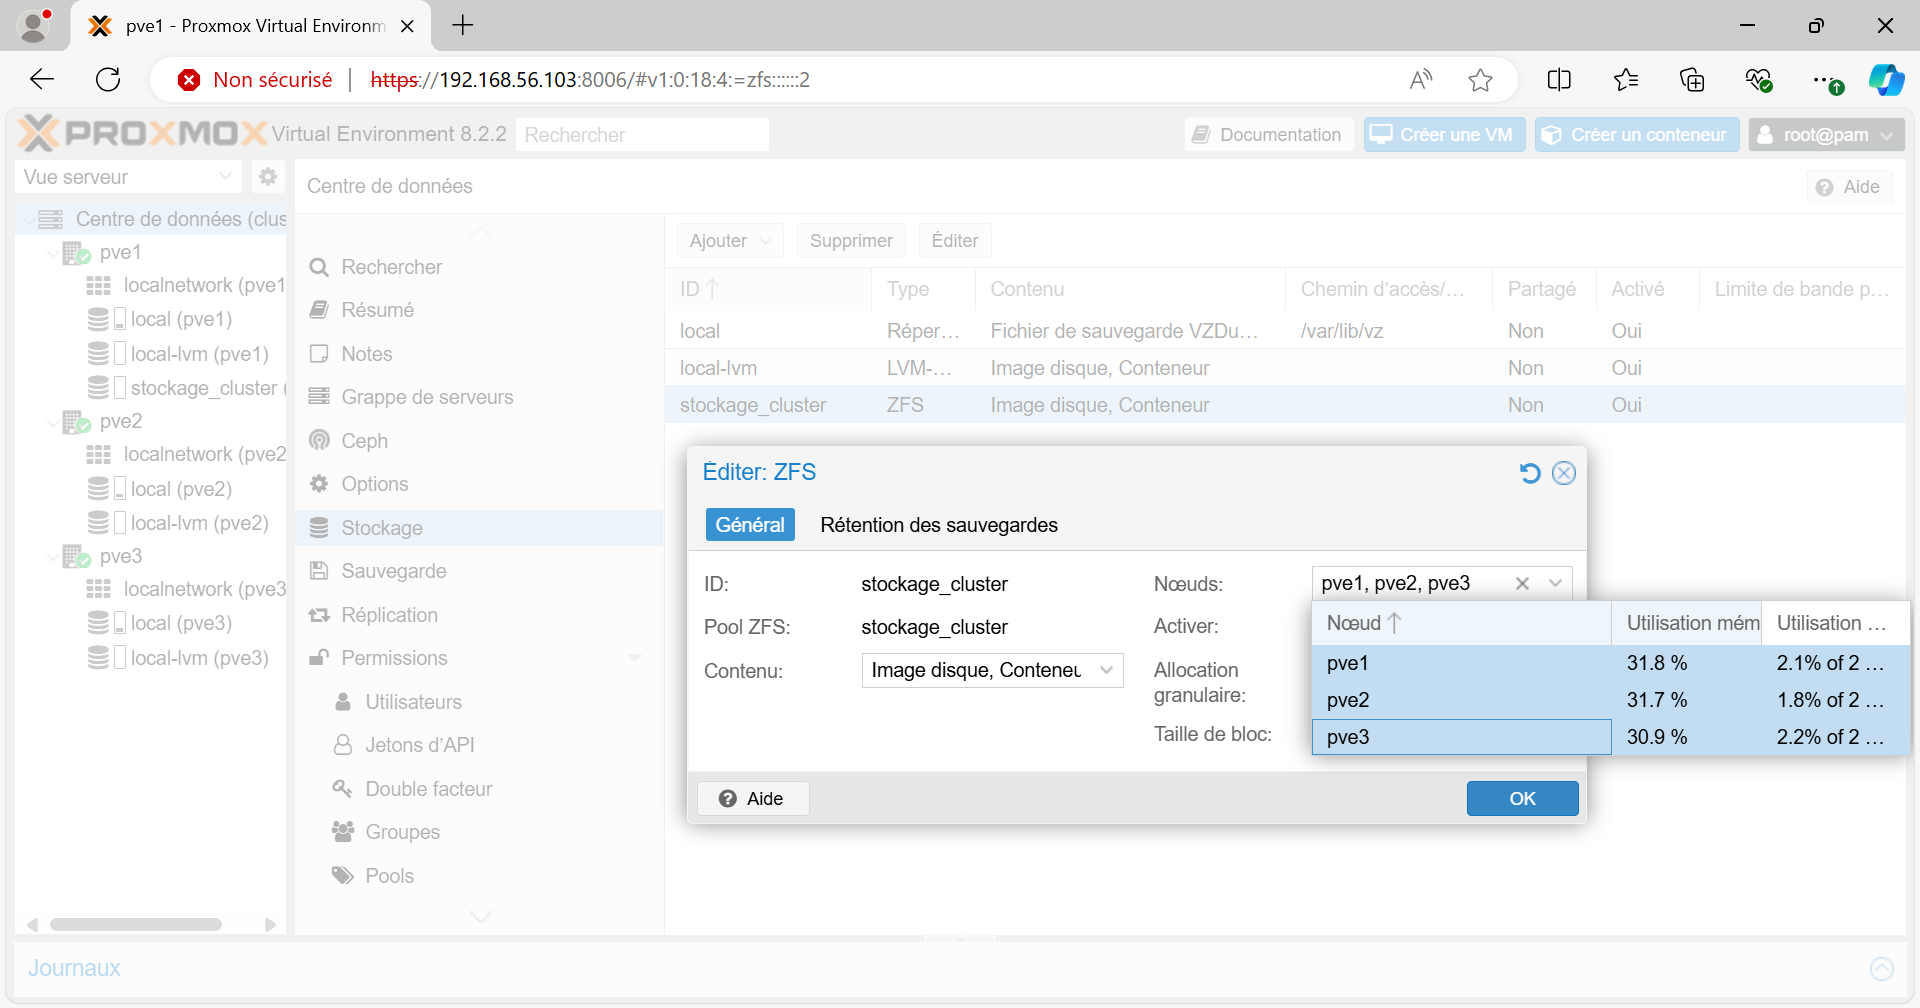This screenshot has width=1920, height=1008.
Task: Select the local storage row
Action: pyautogui.click(x=1284, y=331)
